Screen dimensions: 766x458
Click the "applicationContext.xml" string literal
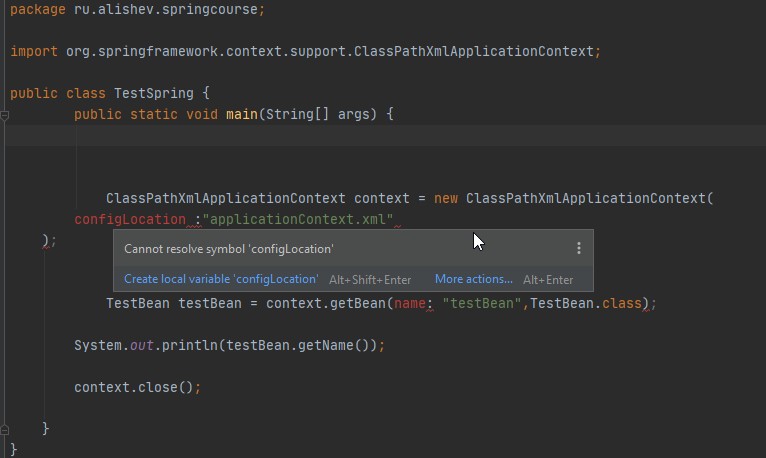point(298,219)
